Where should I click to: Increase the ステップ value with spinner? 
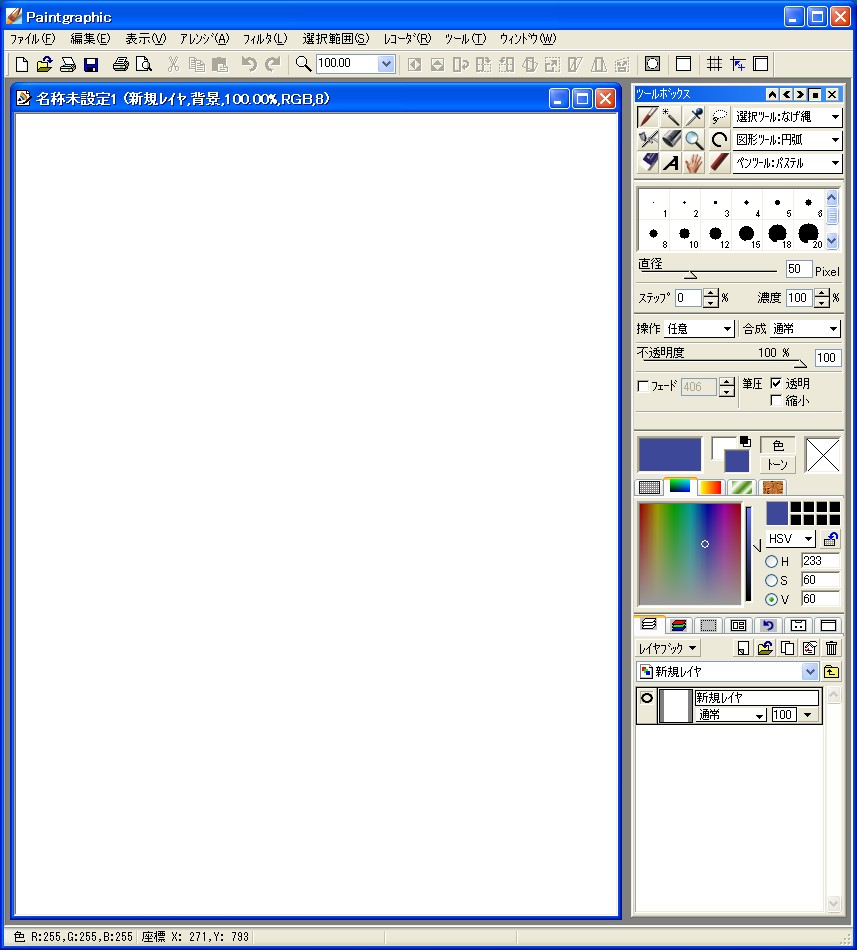pyautogui.click(x=711, y=293)
